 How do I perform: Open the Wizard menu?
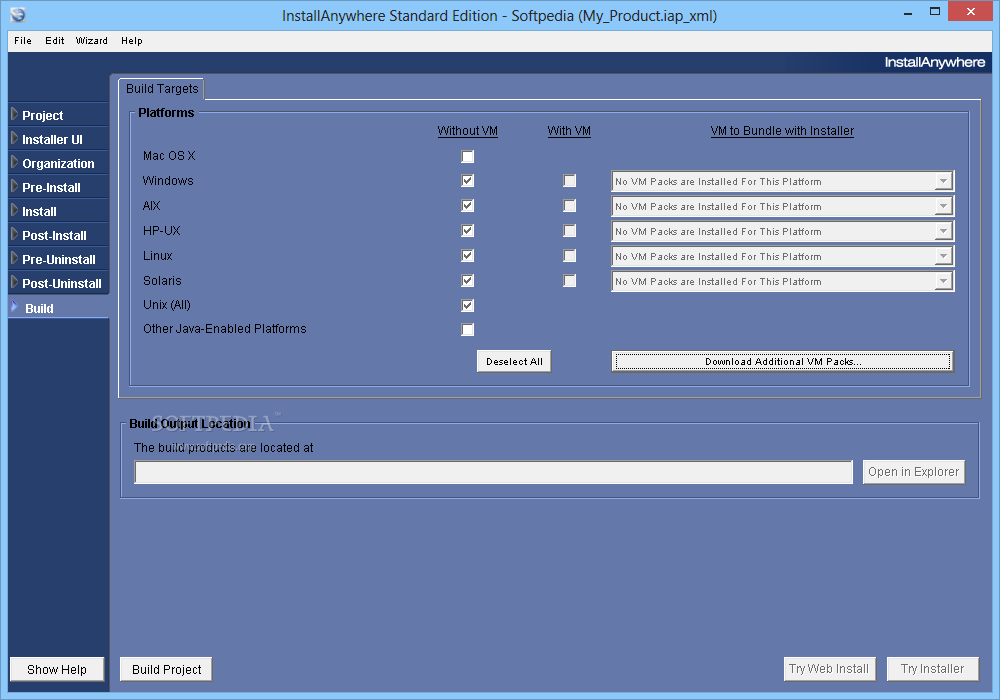coord(91,41)
